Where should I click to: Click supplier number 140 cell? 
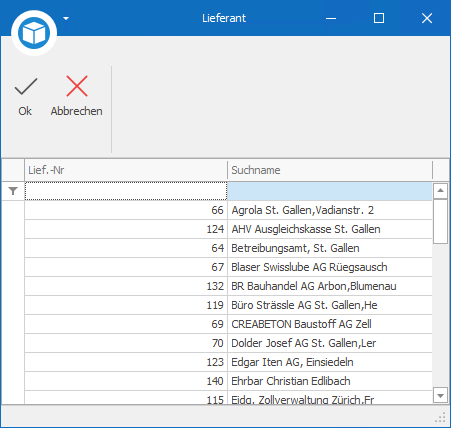pyautogui.click(x=126, y=381)
